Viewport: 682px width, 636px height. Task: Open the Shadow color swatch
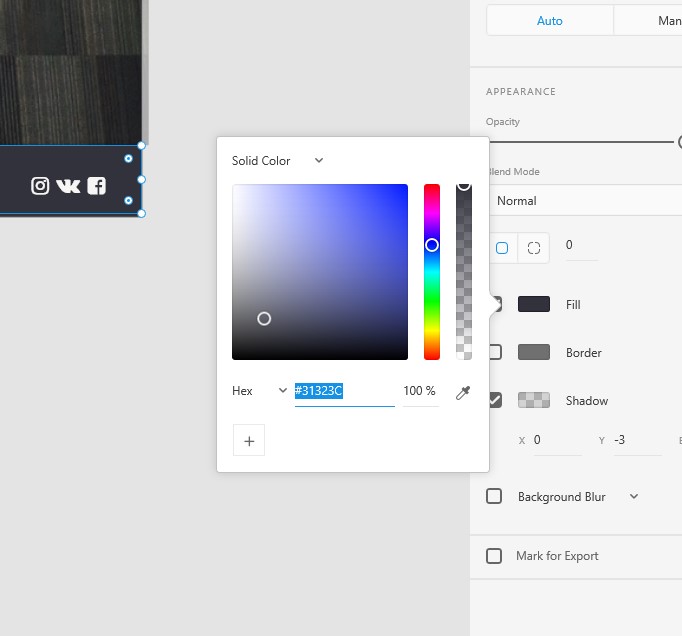534,400
